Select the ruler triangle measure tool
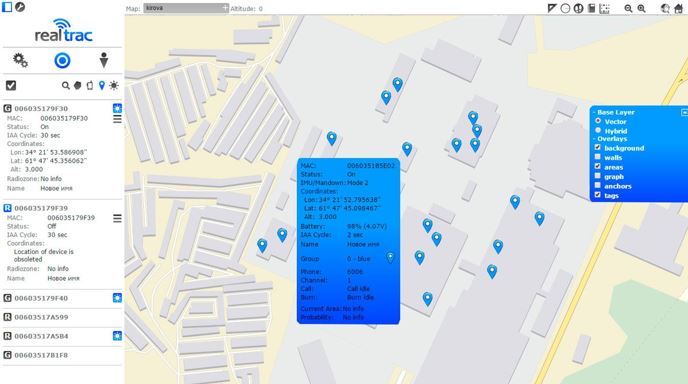Image resolution: width=688 pixels, height=384 pixels. click(x=552, y=8)
